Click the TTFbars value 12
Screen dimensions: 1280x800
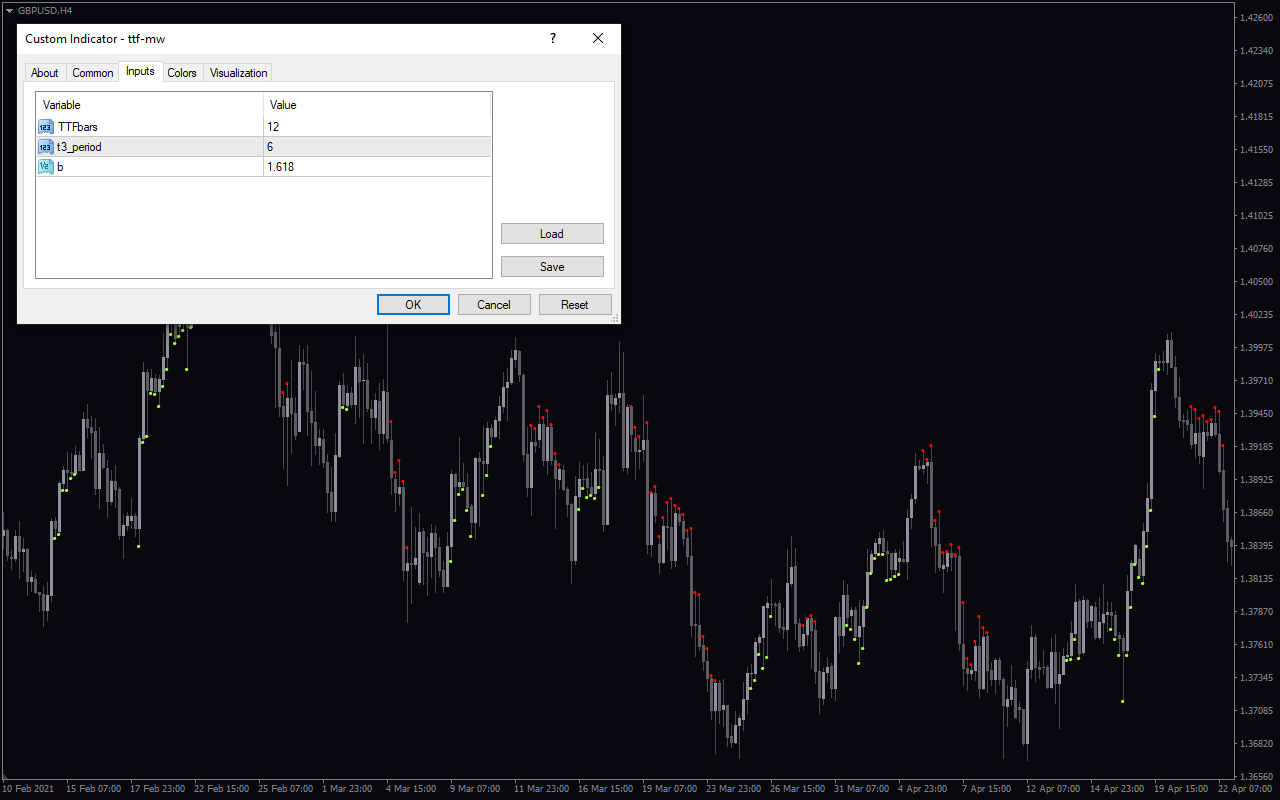coord(273,127)
